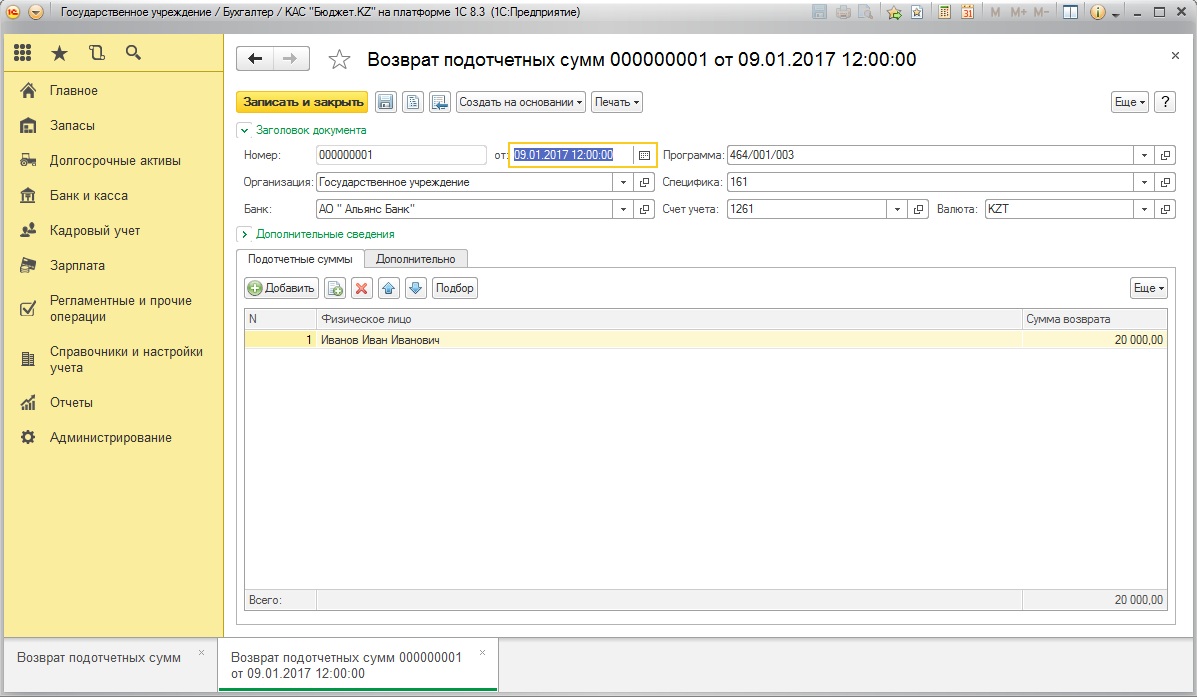The image size is (1197, 697).
Task: Click the post document icon beside the Create-on-basis button
Action: point(440,102)
